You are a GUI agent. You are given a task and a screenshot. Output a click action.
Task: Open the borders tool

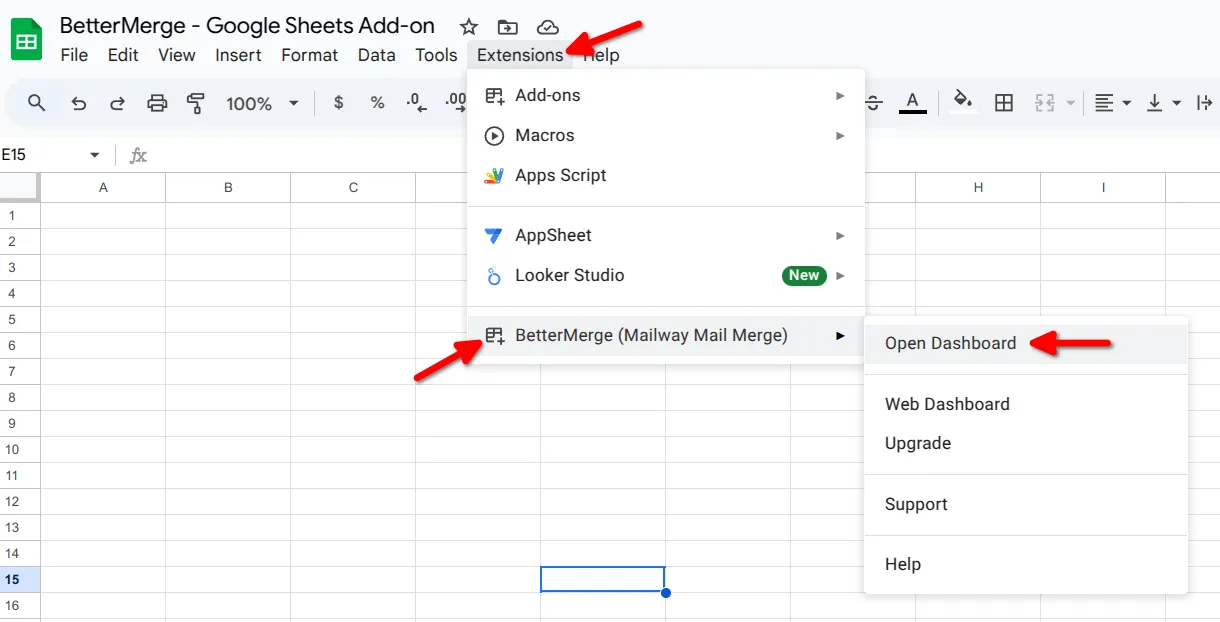click(x=1003, y=102)
